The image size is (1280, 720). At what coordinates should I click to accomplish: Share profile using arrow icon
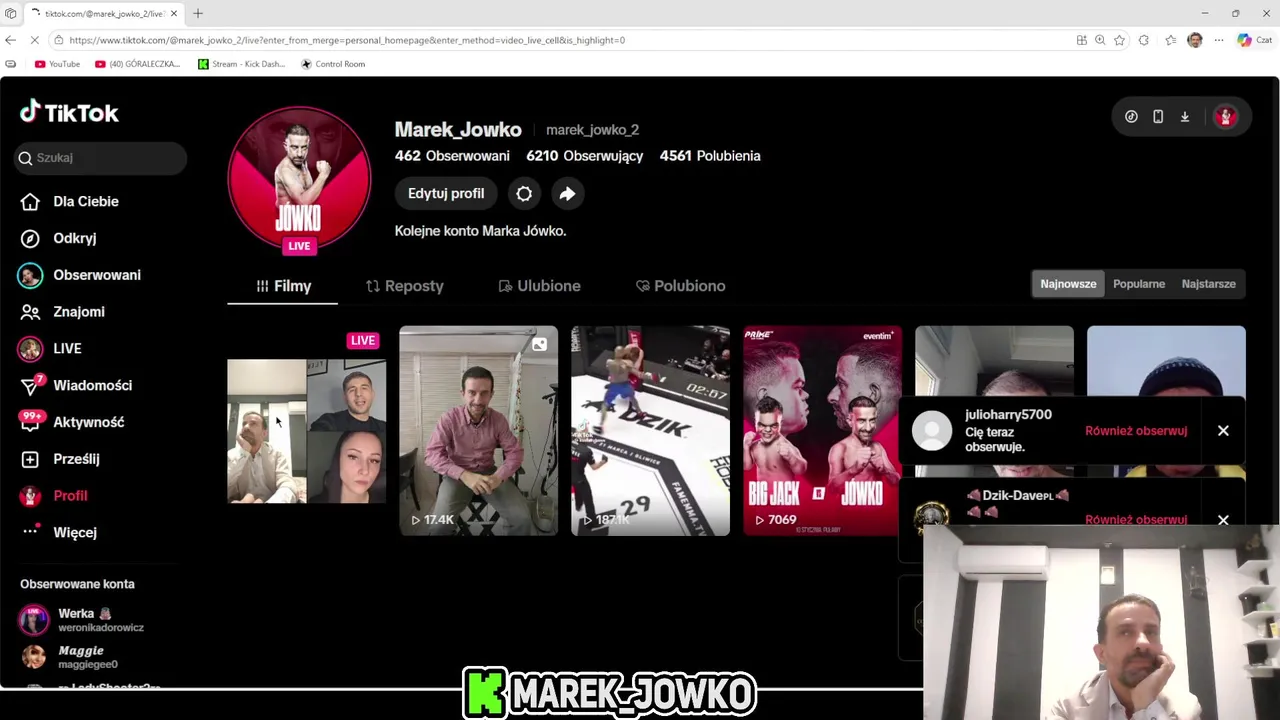coord(567,194)
